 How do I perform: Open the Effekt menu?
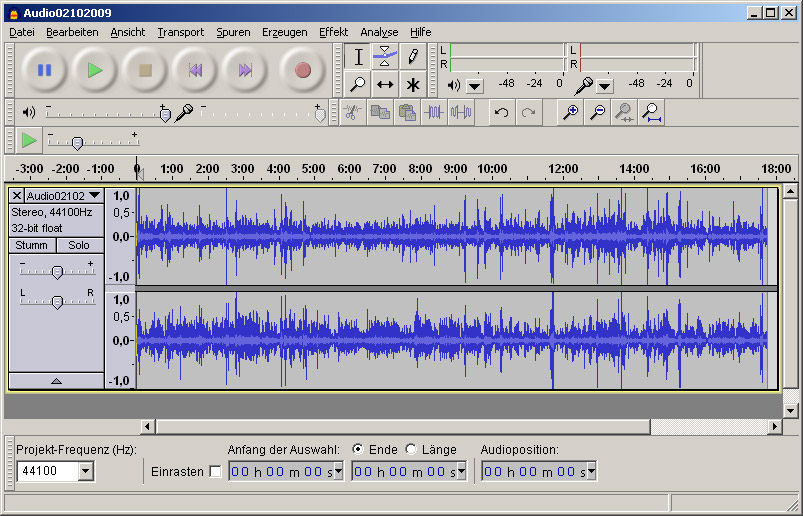click(x=333, y=32)
